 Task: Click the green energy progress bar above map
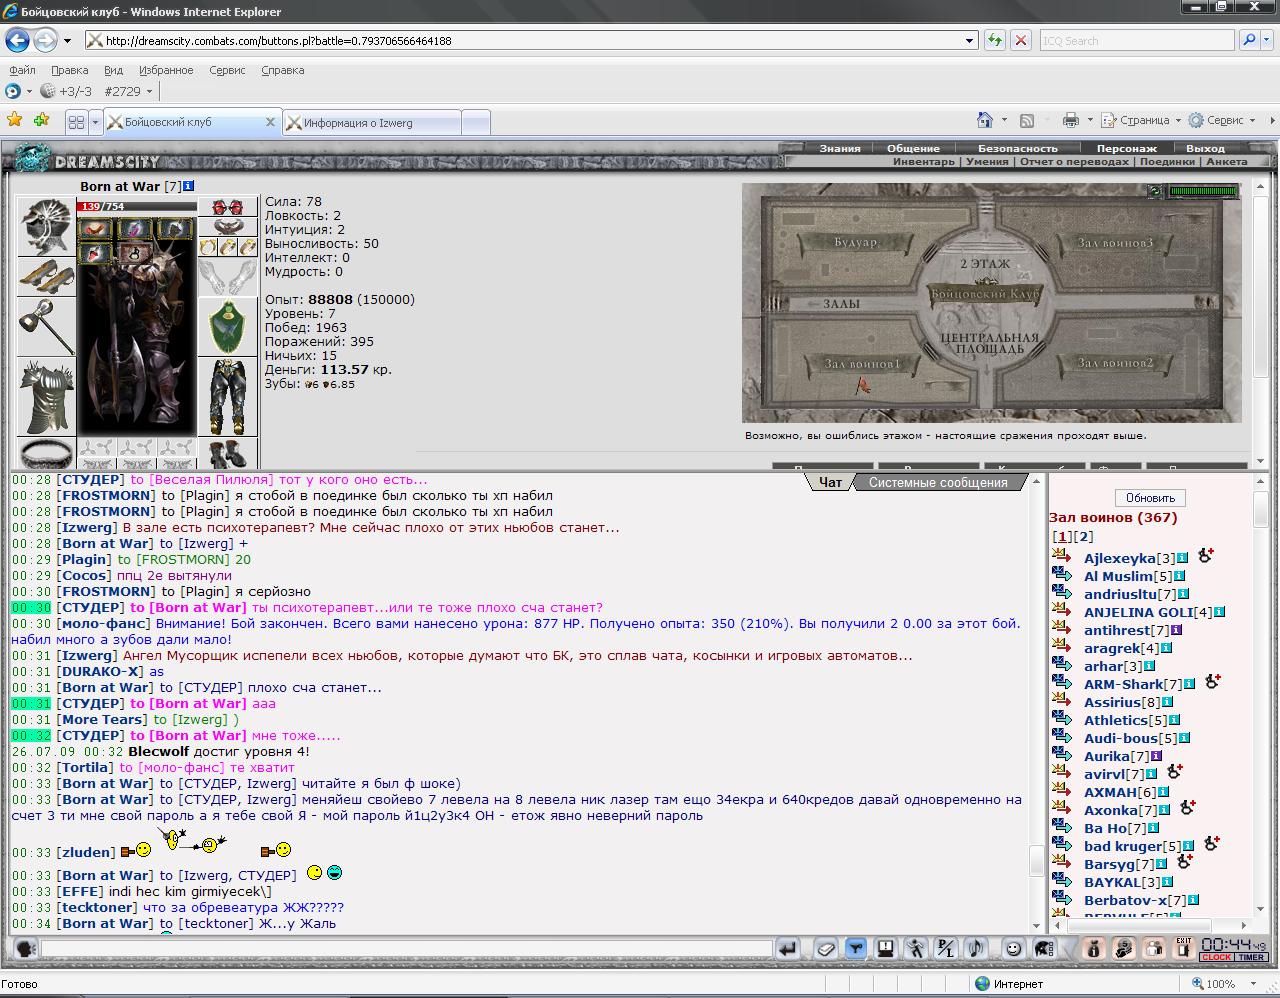coord(1204,191)
